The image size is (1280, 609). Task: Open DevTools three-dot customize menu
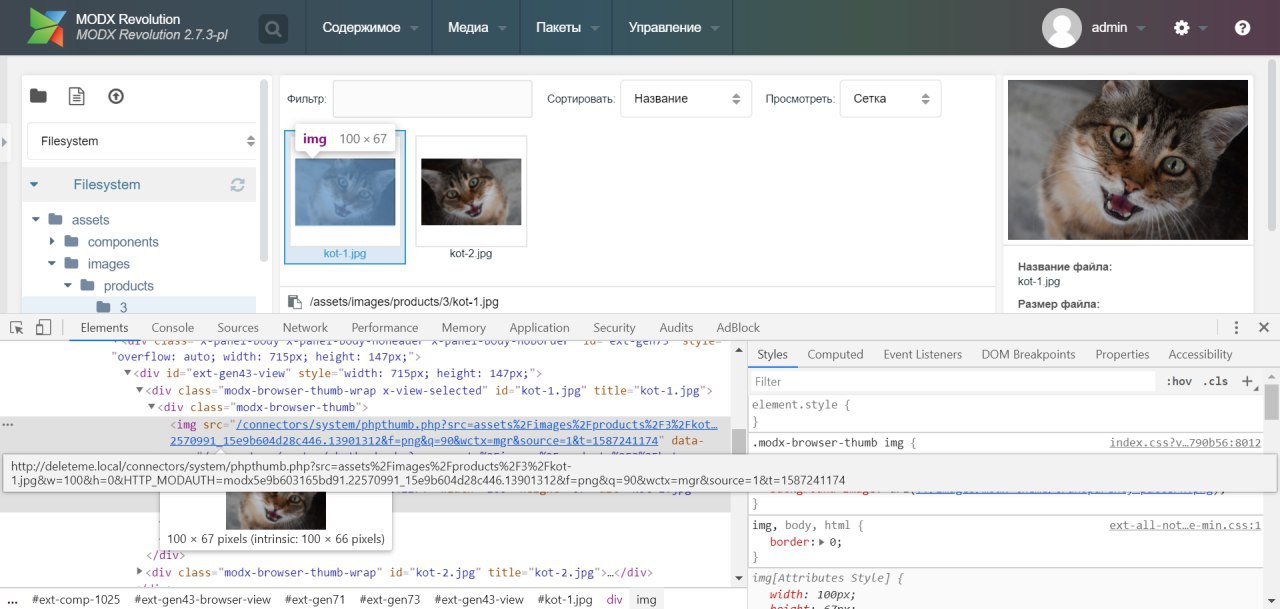coord(1237,327)
